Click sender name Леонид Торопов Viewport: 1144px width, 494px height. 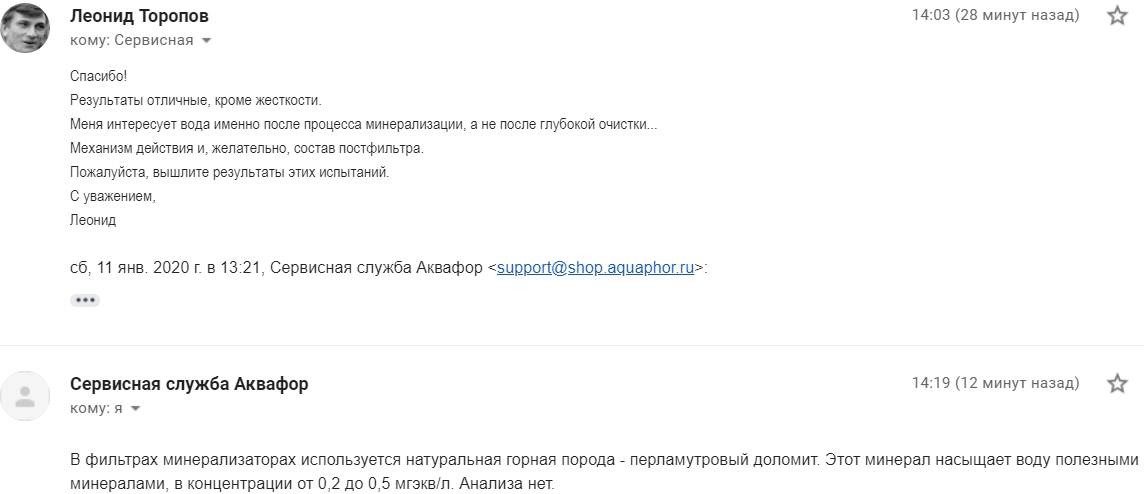click(140, 16)
